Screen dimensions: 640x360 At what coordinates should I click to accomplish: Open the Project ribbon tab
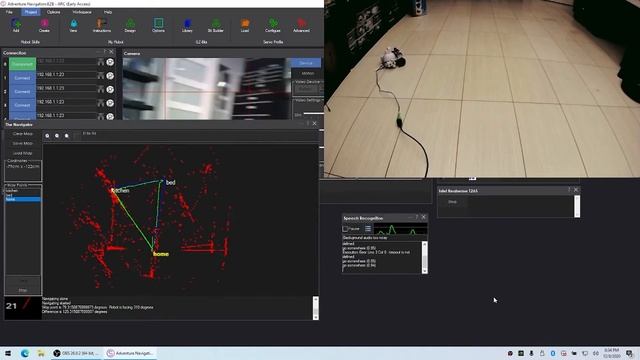point(31,12)
